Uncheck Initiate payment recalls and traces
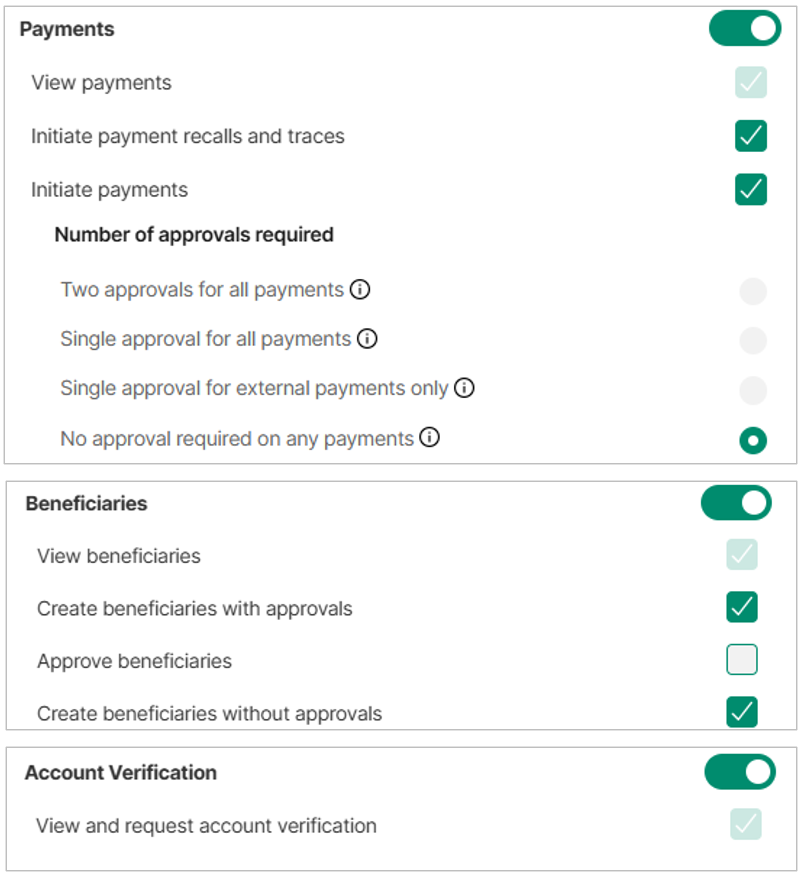The width and height of the screenshot is (800, 876). pyautogui.click(x=750, y=136)
